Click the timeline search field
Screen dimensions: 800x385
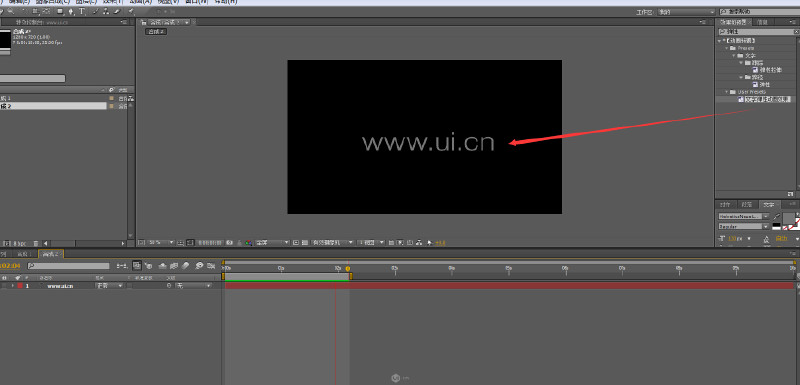pyautogui.click(x=68, y=266)
